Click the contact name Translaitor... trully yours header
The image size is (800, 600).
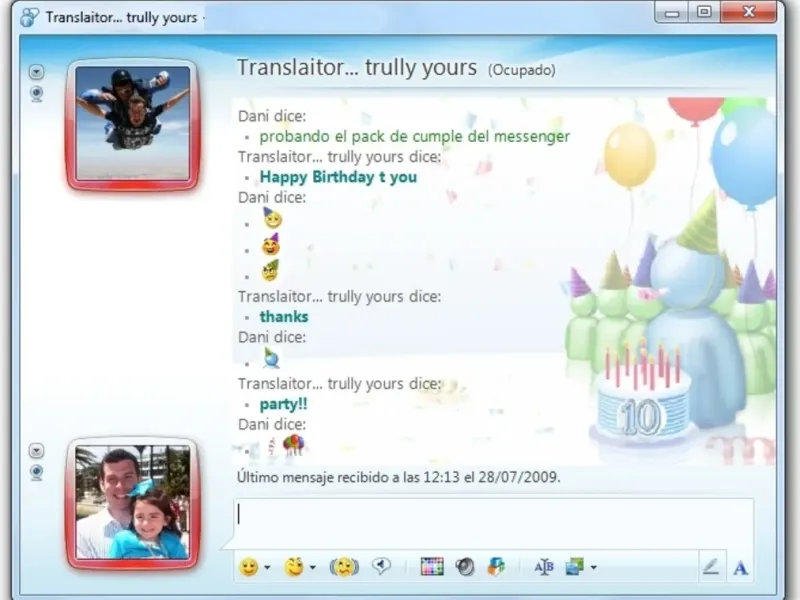click(357, 67)
